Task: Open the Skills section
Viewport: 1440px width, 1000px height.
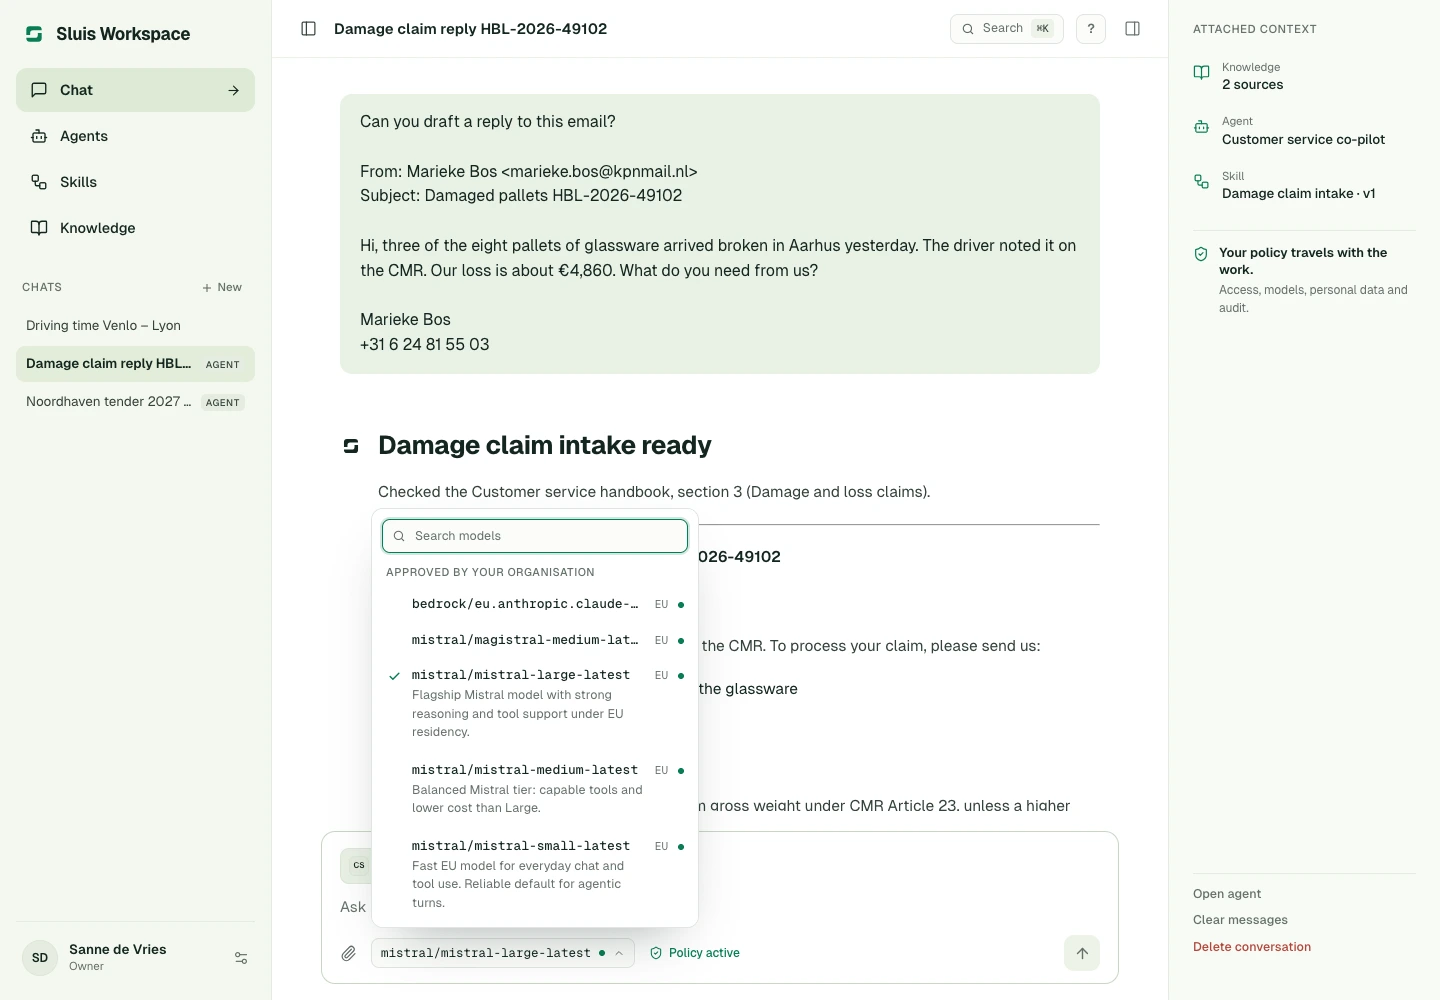Action: point(135,182)
